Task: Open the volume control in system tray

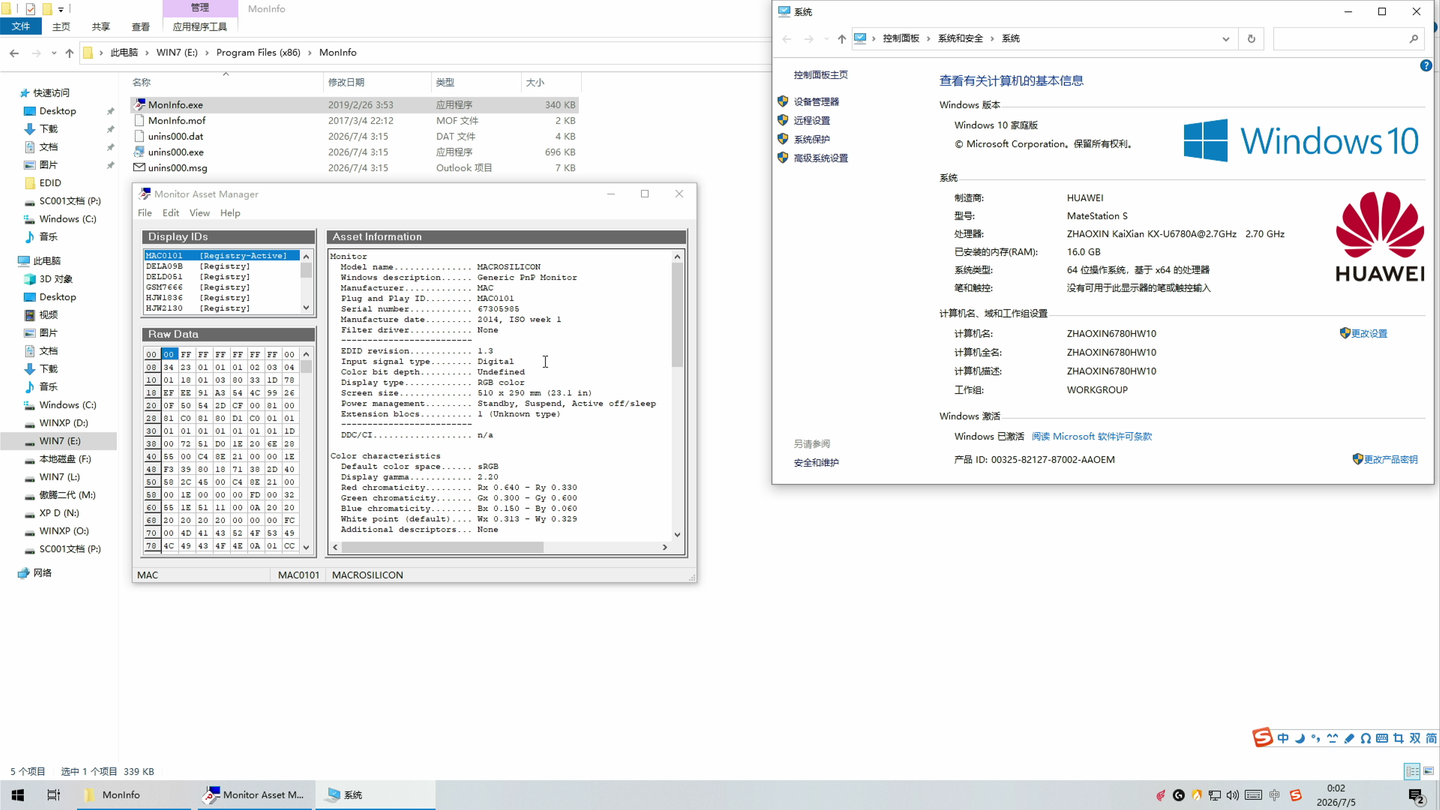Action: click(1233, 795)
